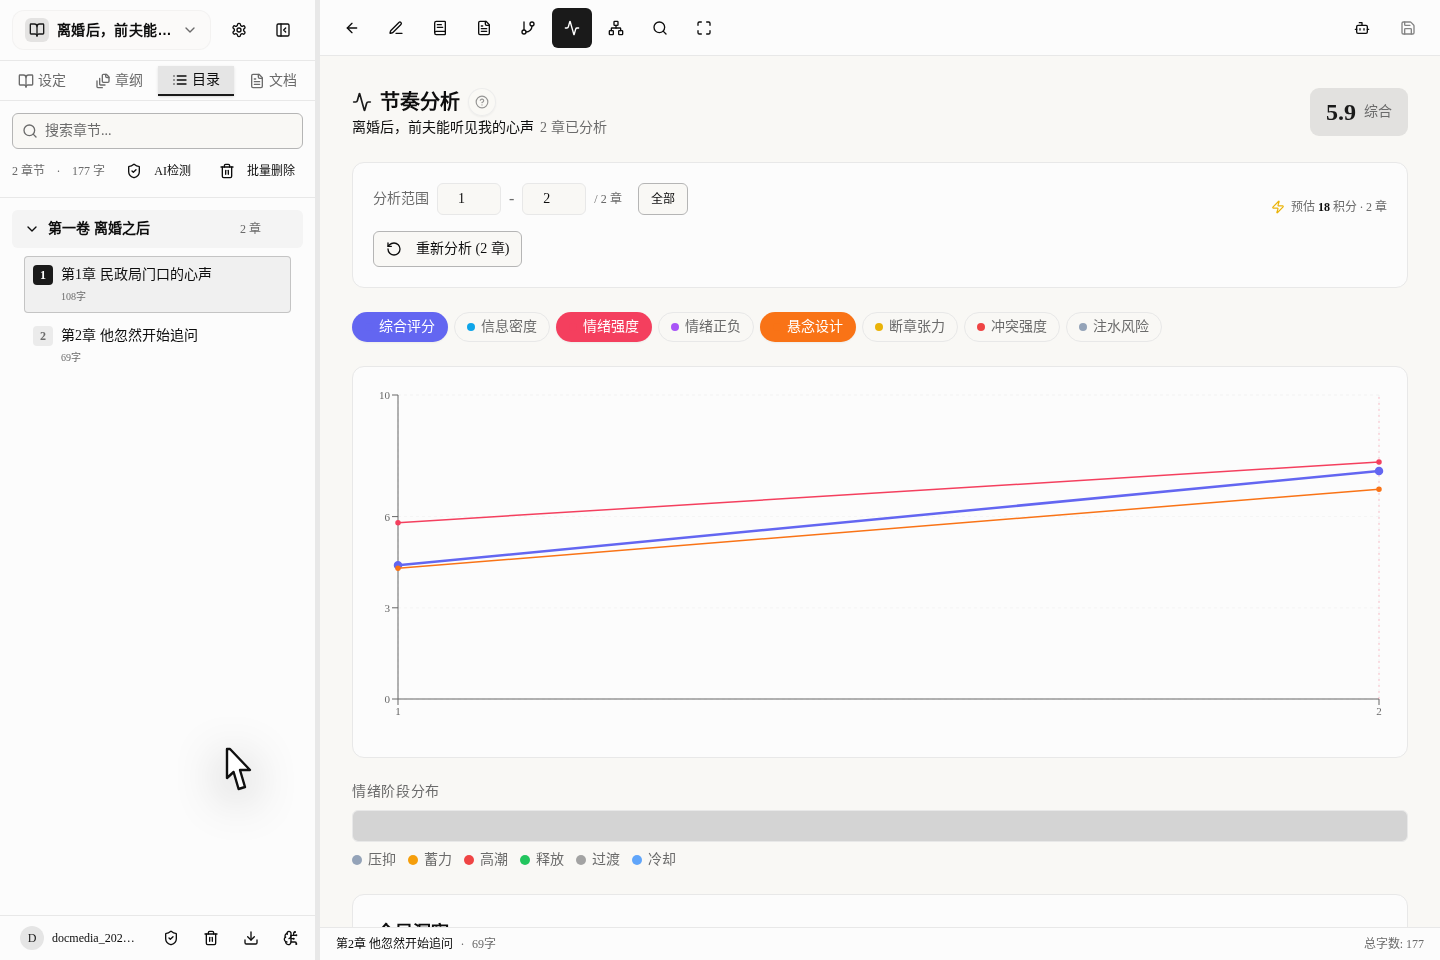1440x960 pixels.
Task: Go back using the left arrow icon
Action: tap(352, 28)
